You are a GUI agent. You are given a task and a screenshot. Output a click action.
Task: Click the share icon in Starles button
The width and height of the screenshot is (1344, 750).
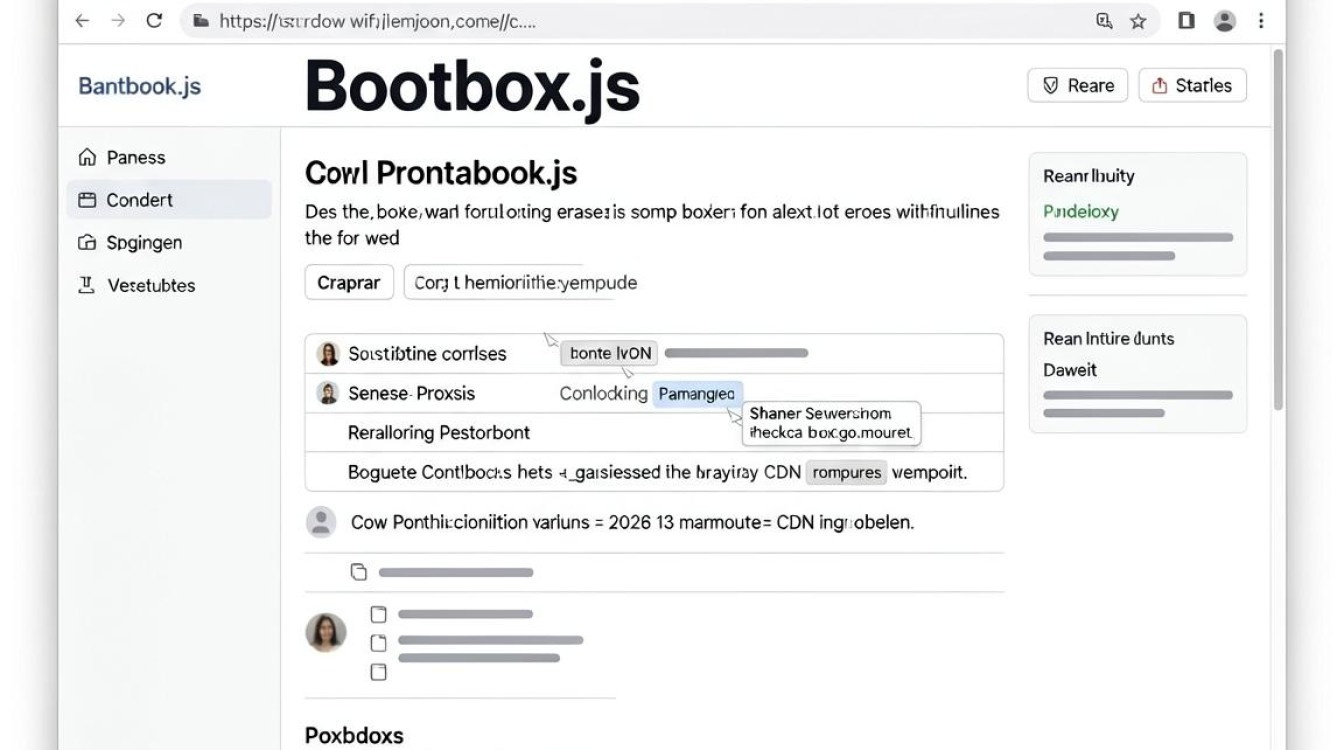[x=1160, y=86]
